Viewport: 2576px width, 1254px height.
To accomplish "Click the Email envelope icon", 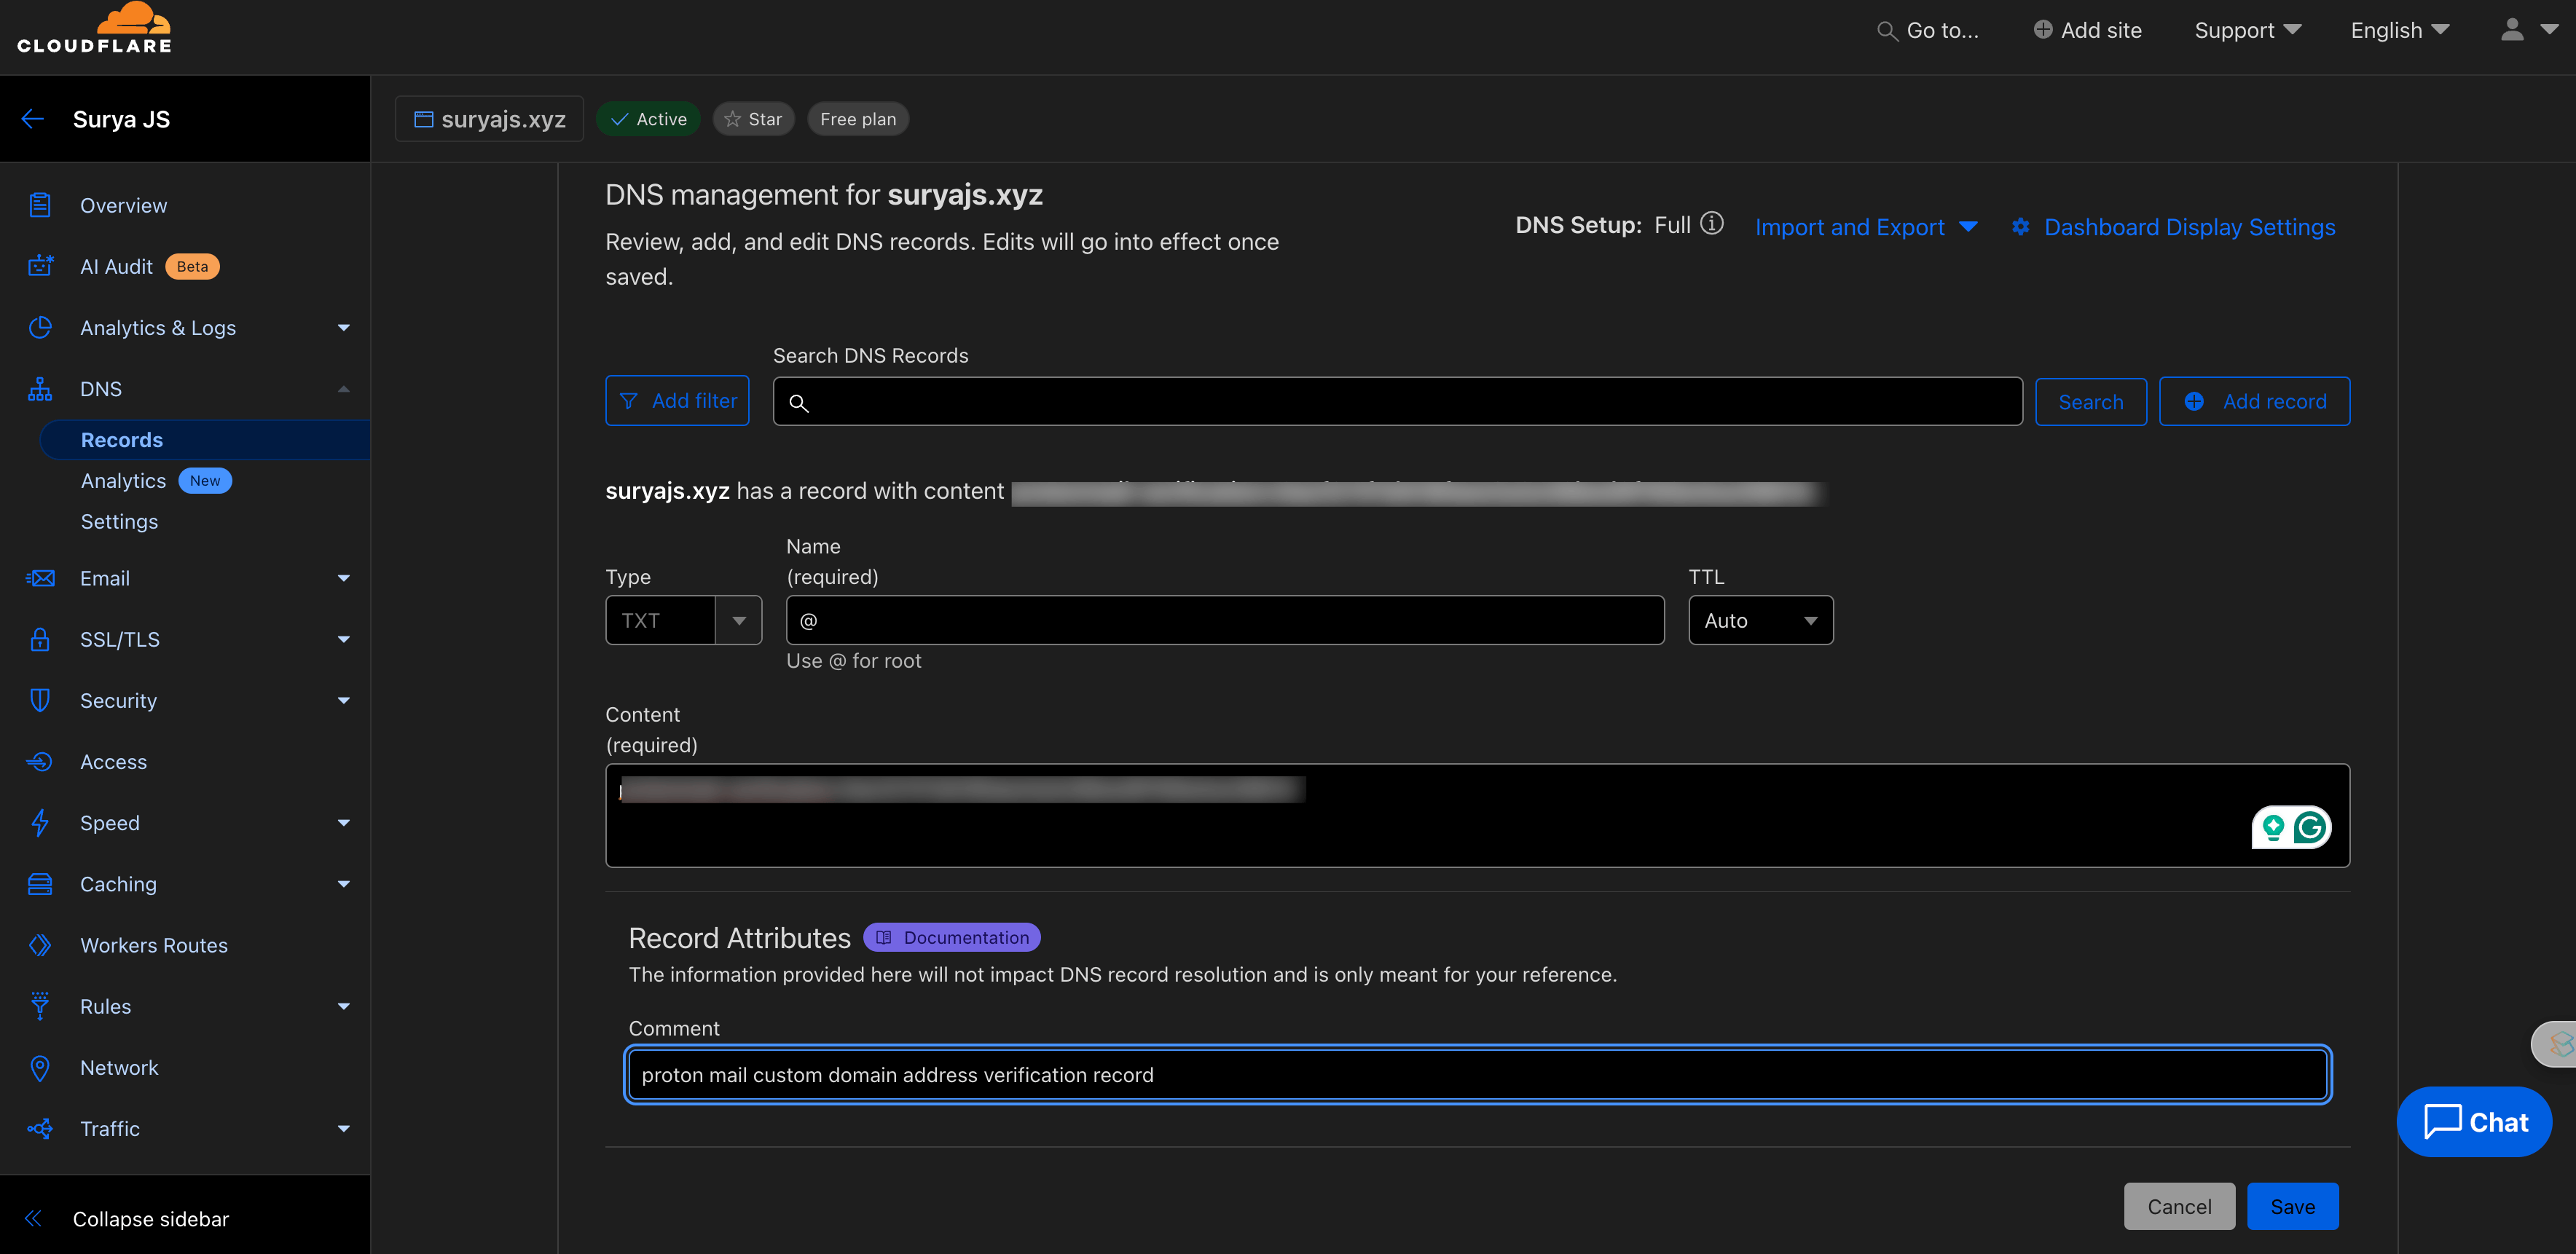I will (40, 578).
